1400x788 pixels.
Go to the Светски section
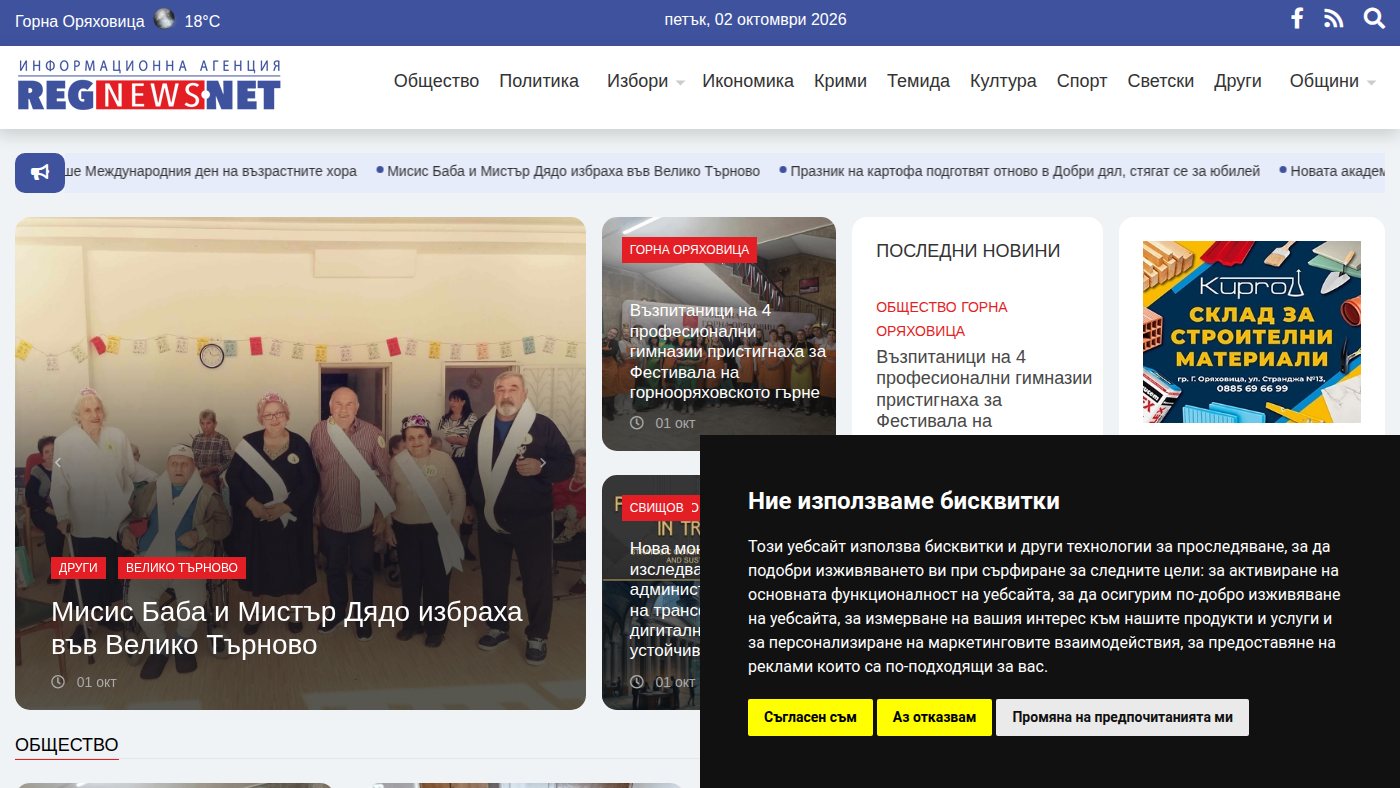tap(1160, 81)
